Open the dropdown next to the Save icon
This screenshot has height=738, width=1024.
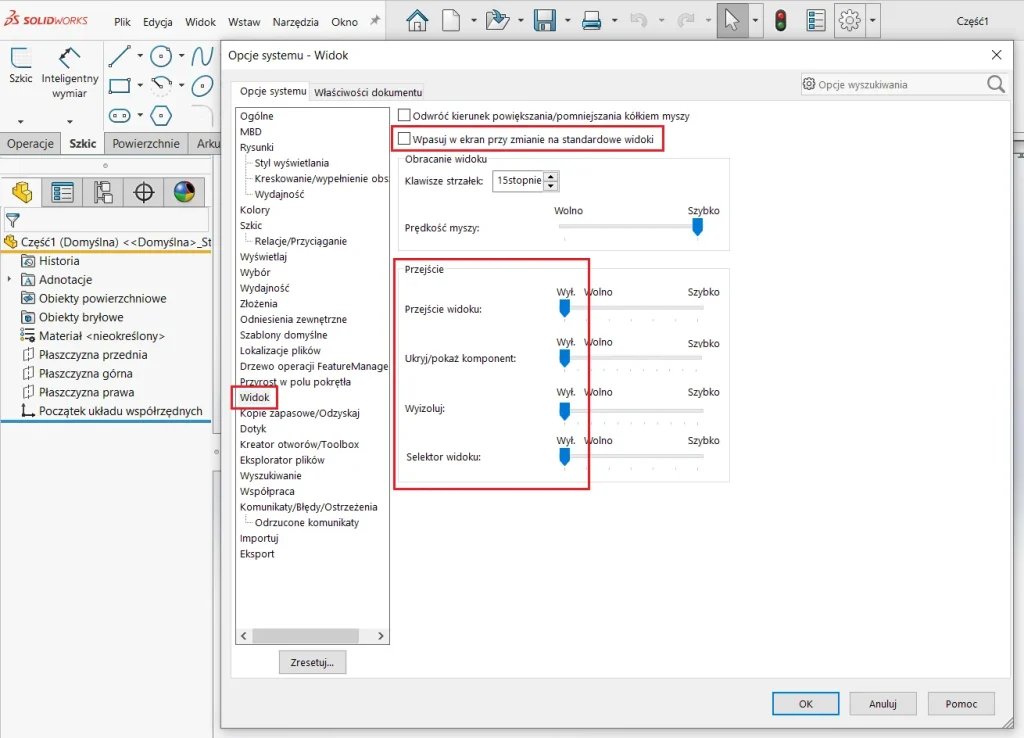(567, 21)
